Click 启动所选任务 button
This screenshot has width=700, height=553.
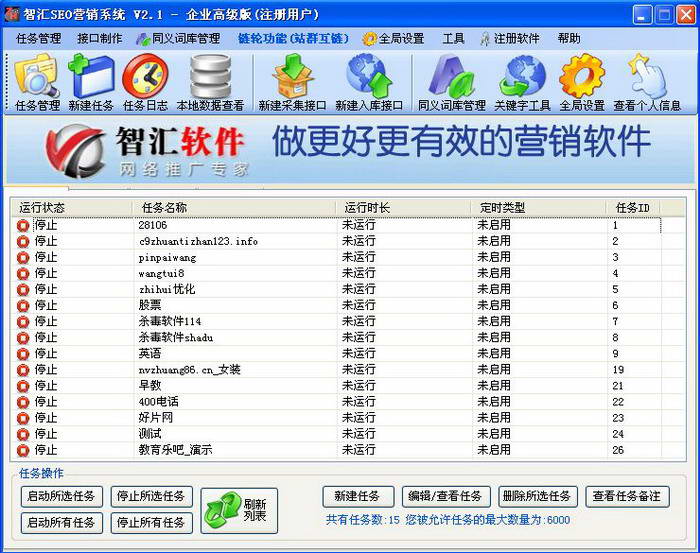point(62,496)
